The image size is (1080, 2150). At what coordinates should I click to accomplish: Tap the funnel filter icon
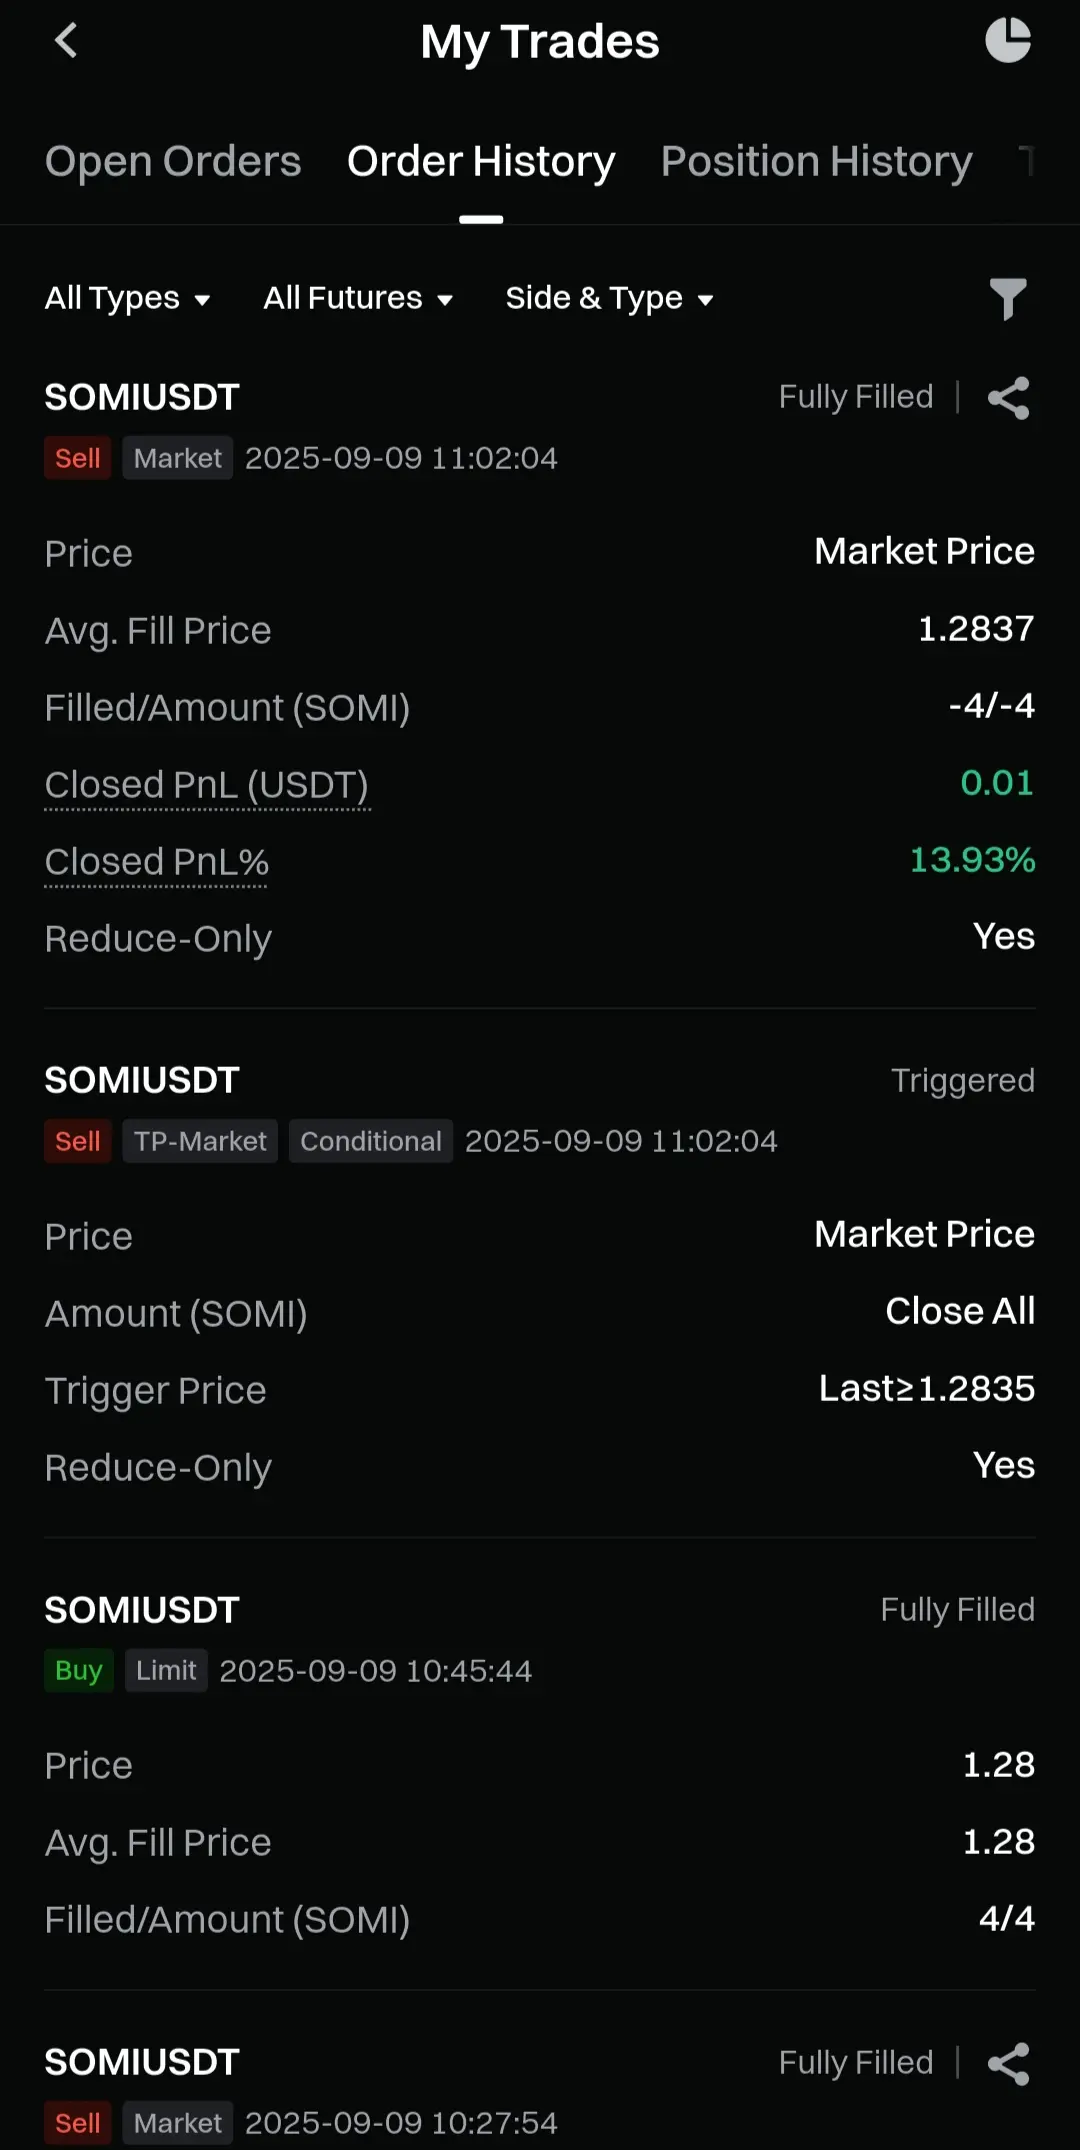click(x=1008, y=299)
